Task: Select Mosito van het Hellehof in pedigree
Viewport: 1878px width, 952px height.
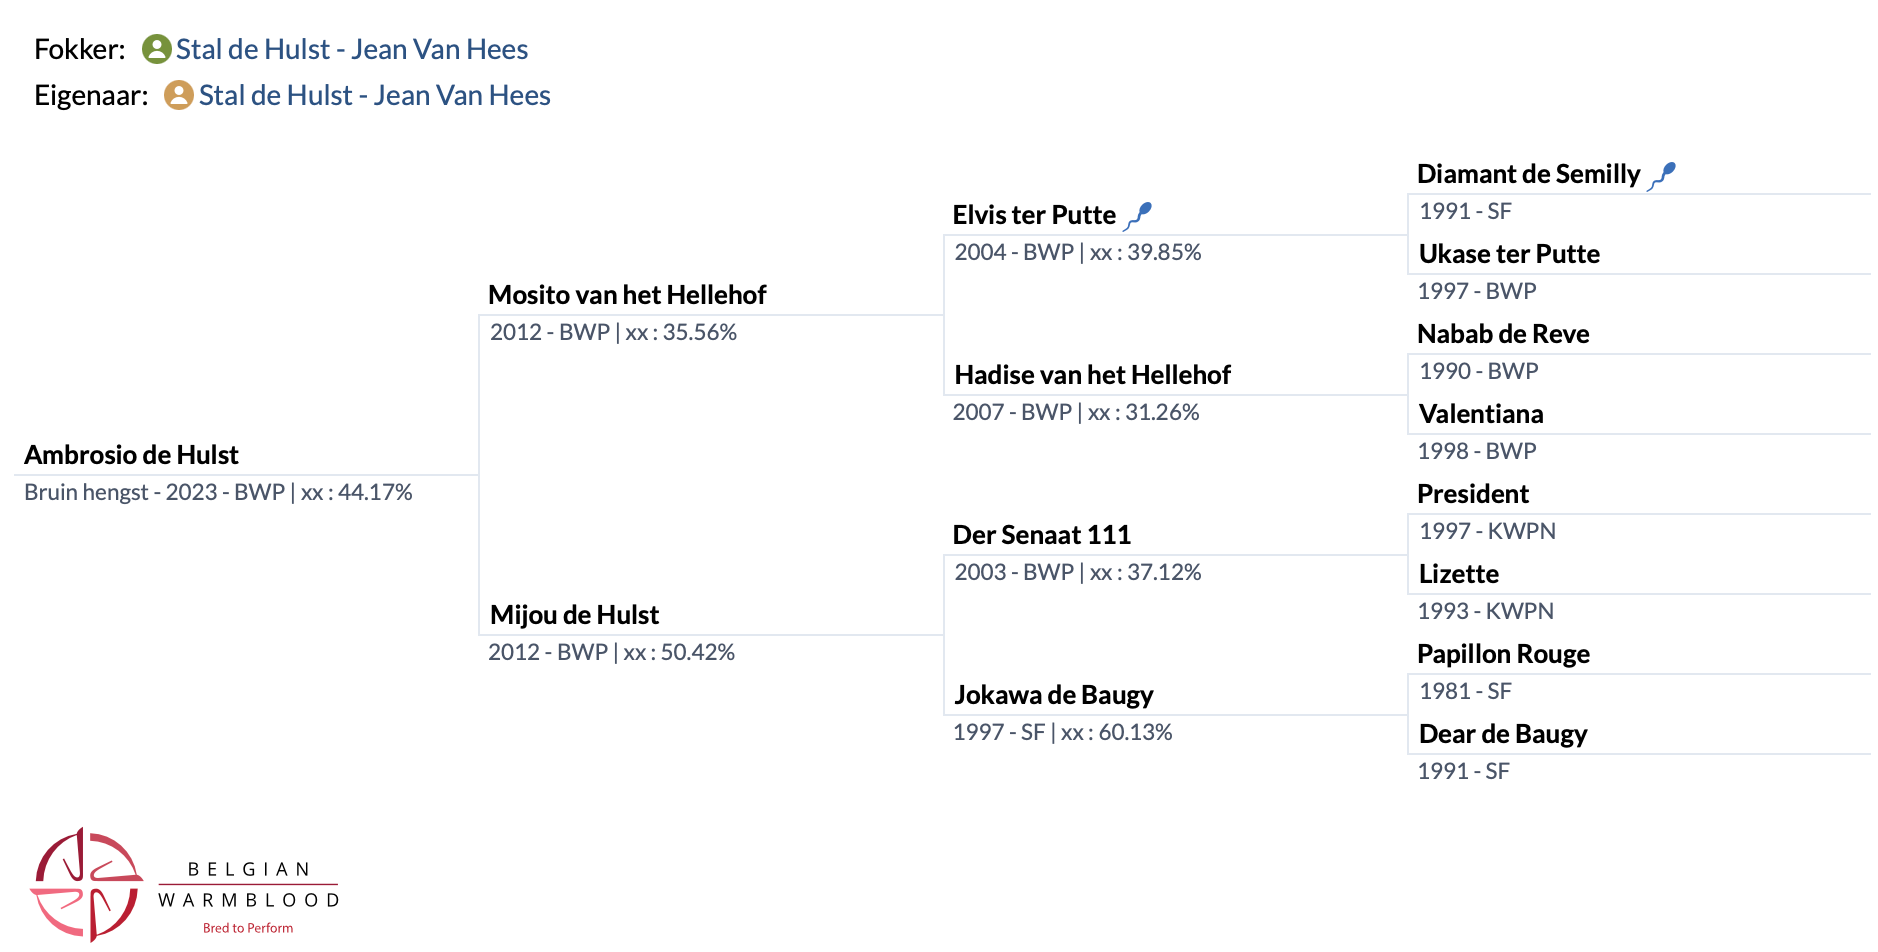Action: coord(627,295)
